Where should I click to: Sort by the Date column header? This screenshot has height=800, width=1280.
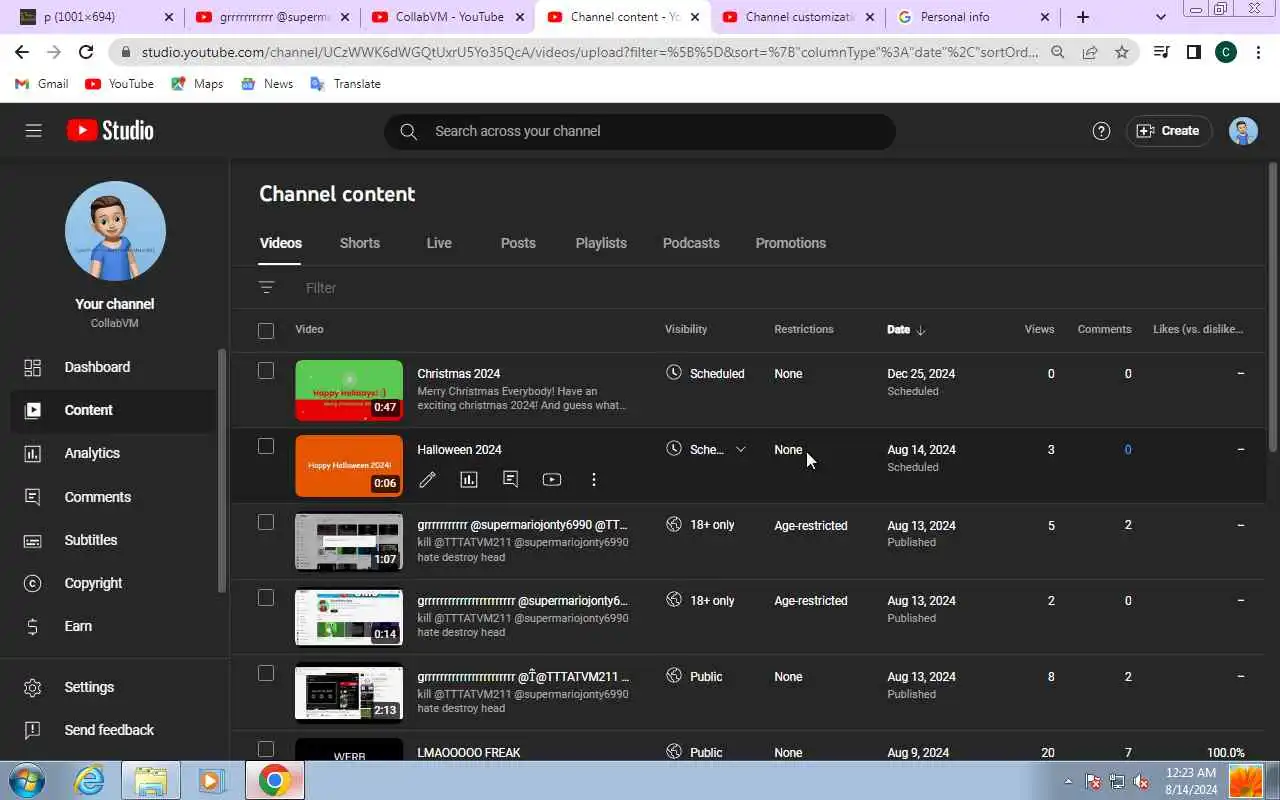pyautogui.click(x=906, y=329)
